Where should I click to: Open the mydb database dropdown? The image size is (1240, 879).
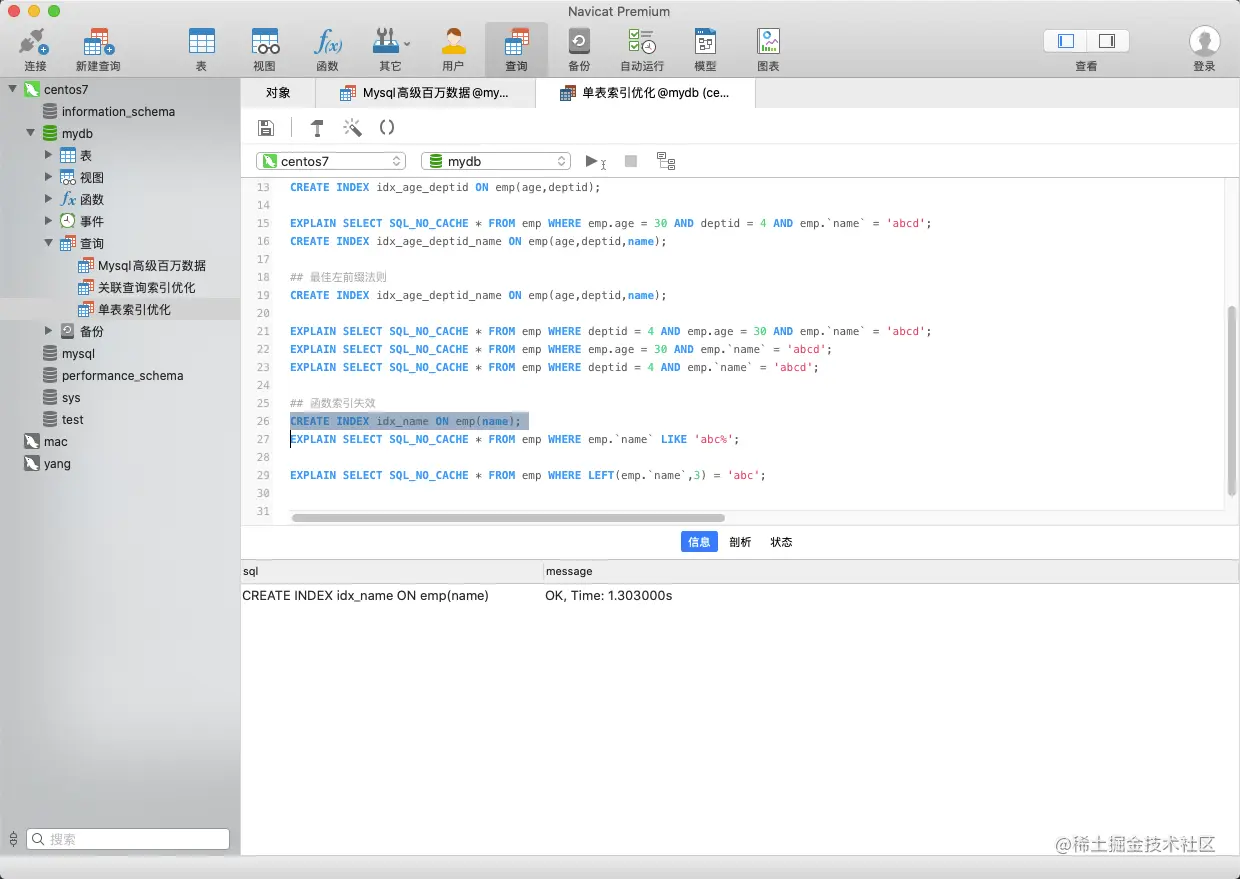click(496, 161)
